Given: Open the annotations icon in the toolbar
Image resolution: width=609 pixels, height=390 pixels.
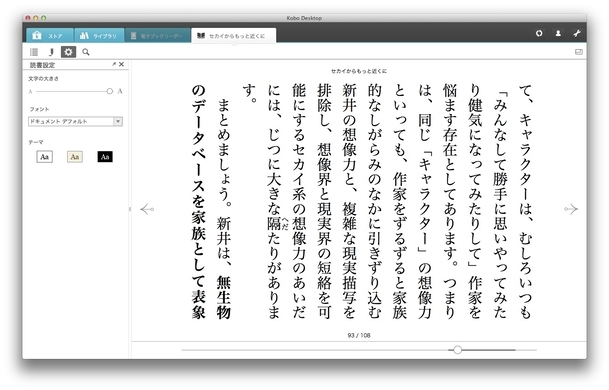Looking at the screenshot, I should (51, 52).
